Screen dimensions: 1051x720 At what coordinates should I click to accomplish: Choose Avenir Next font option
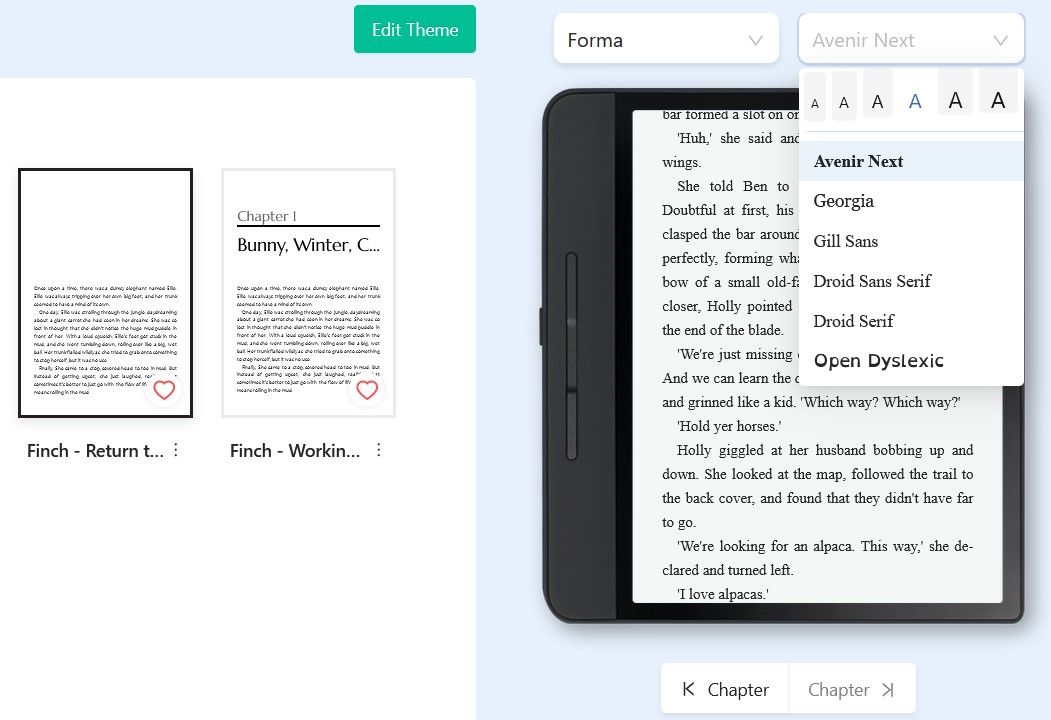[x=911, y=161]
